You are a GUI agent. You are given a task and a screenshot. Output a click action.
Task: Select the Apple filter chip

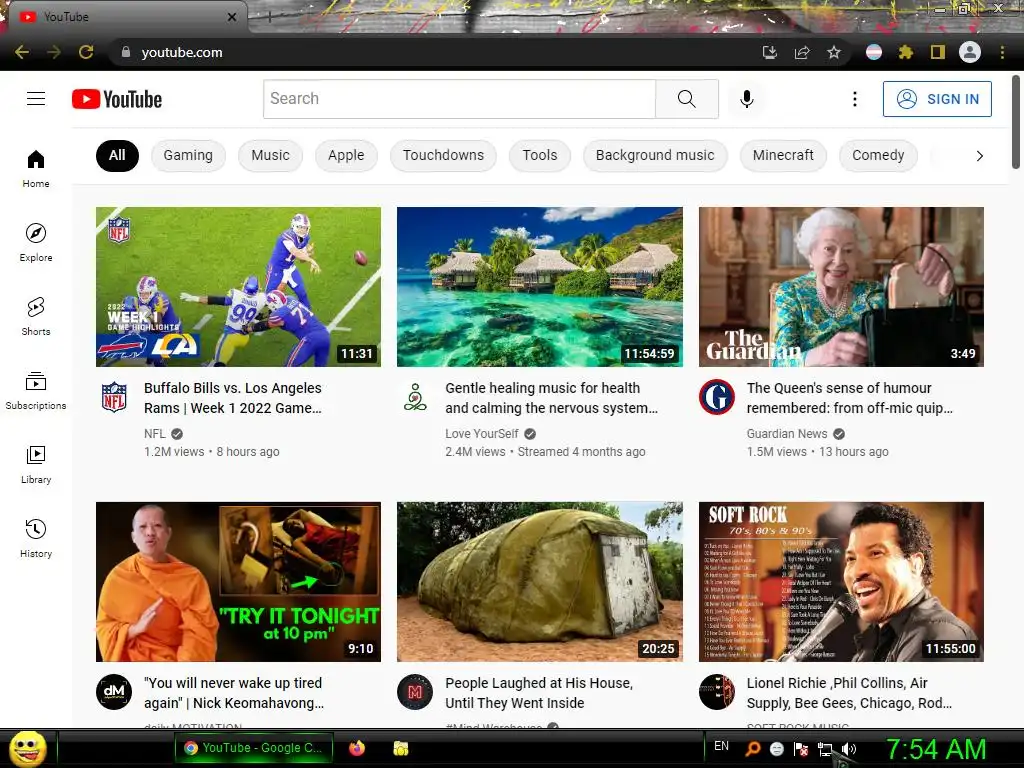[346, 155]
